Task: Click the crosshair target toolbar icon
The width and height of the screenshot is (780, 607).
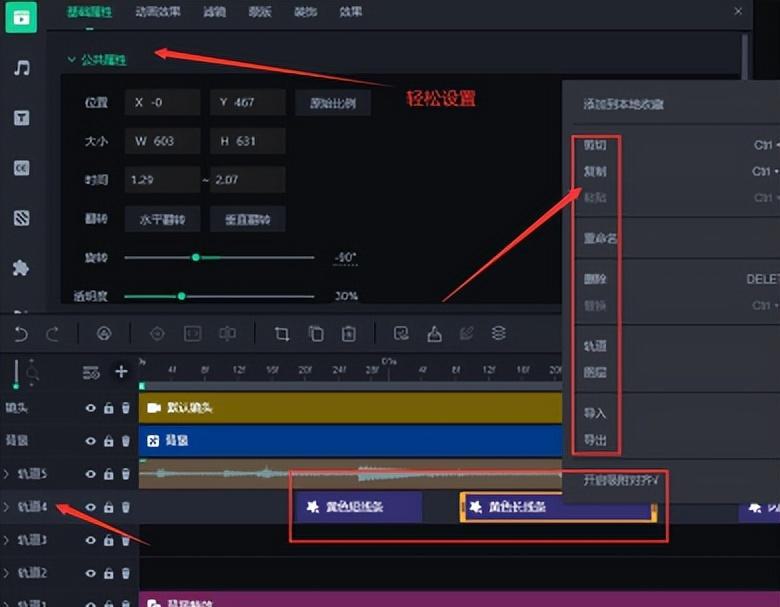Action: [157, 333]
